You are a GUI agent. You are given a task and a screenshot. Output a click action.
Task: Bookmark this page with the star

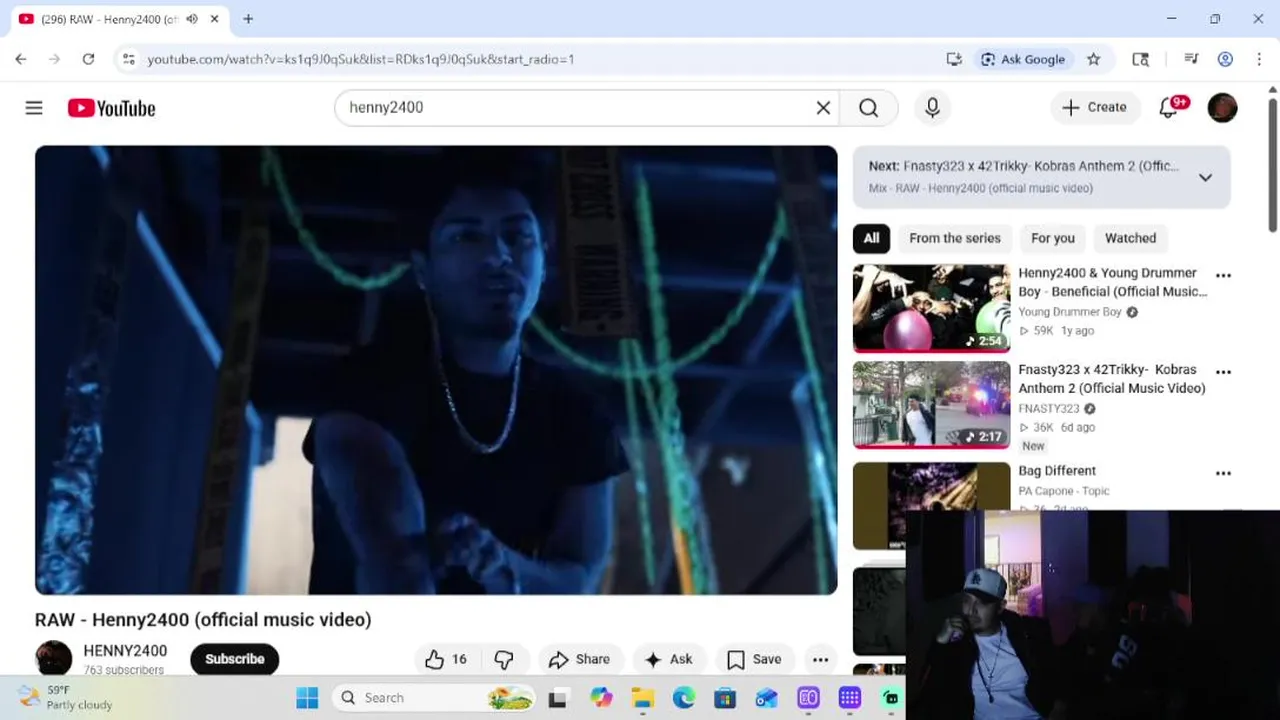tap(1094, 59)
